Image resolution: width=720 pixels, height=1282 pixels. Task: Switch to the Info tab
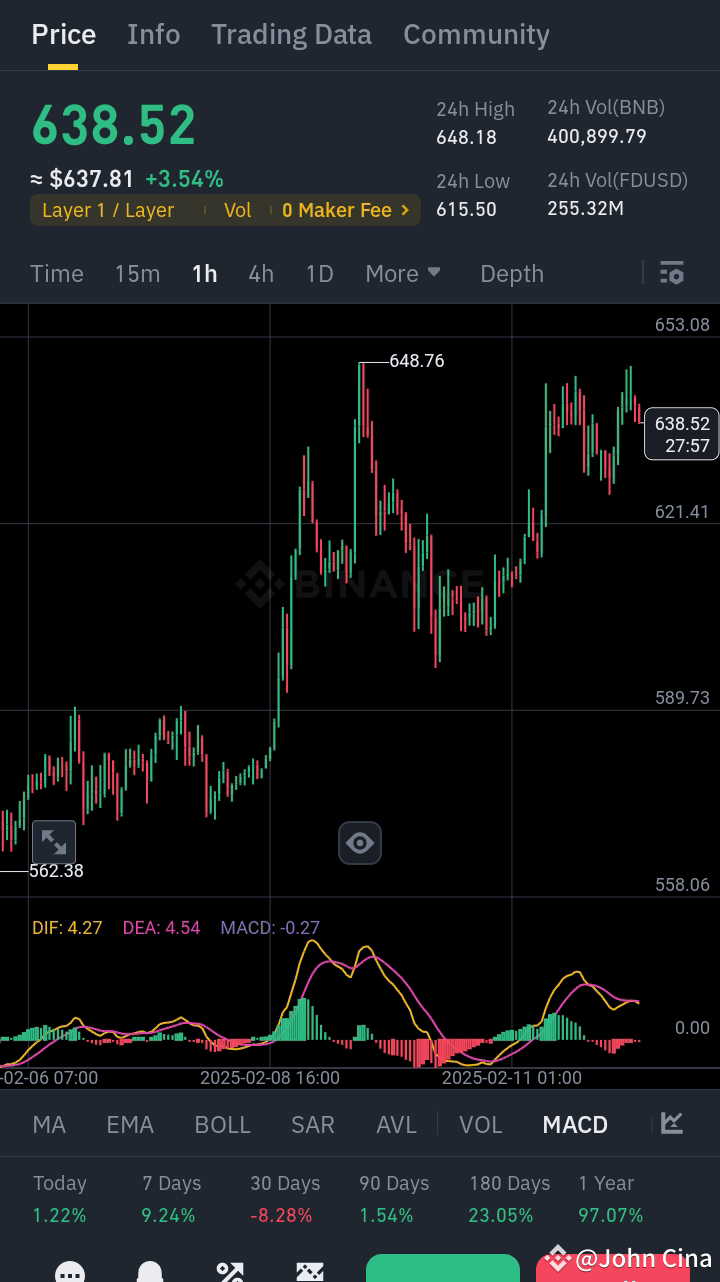click(154, 35)
